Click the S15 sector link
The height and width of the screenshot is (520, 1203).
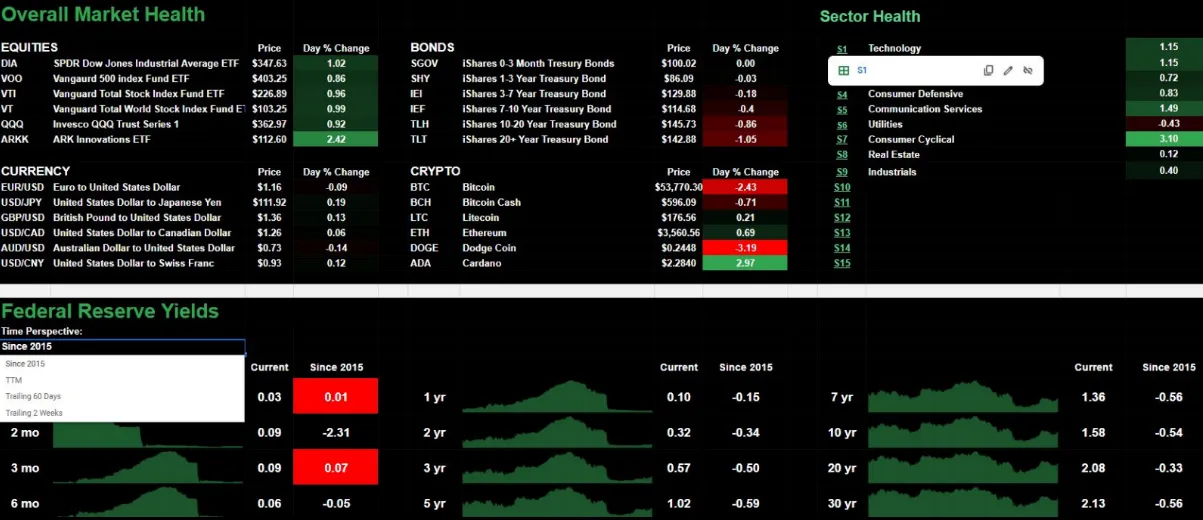pyautogui.click(x=842, y=263)
